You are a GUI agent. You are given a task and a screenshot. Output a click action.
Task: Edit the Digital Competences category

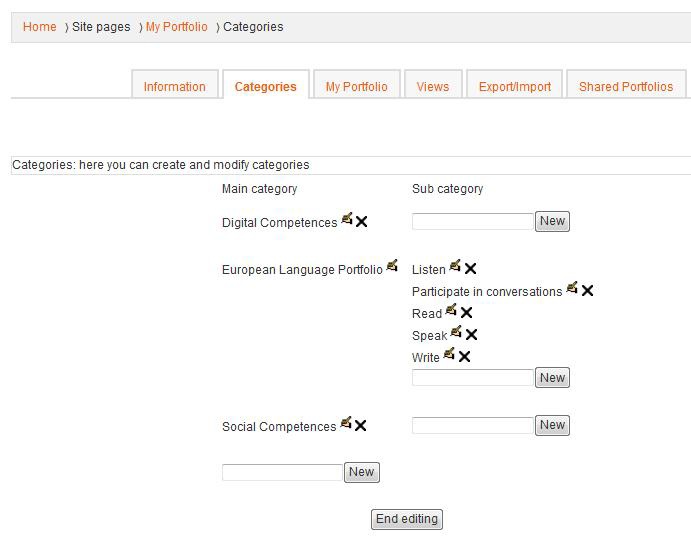(347, 219)
